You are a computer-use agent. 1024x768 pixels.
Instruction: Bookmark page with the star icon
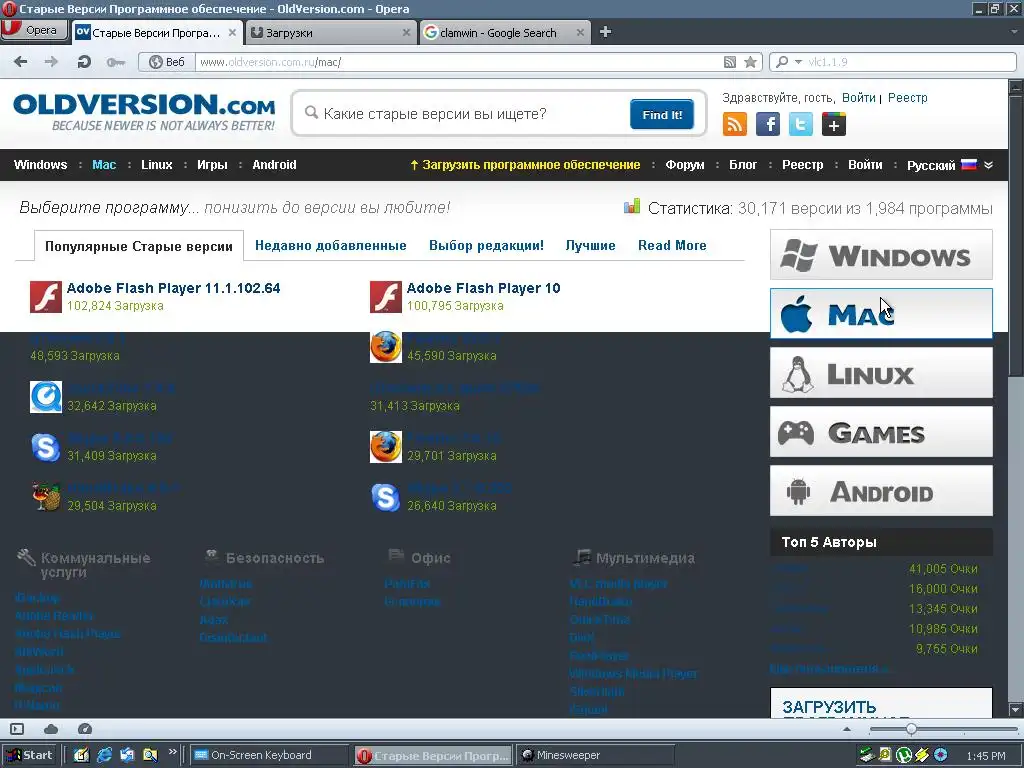pos(751,62)
